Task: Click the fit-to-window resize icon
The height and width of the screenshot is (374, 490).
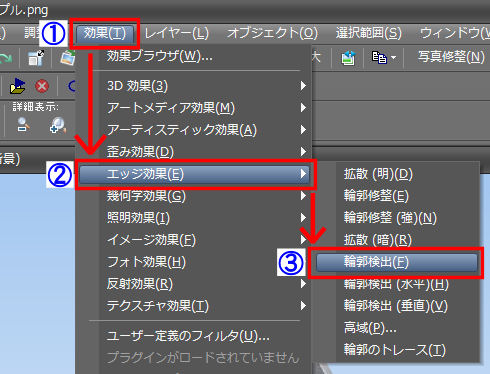Action: point(36,58)
